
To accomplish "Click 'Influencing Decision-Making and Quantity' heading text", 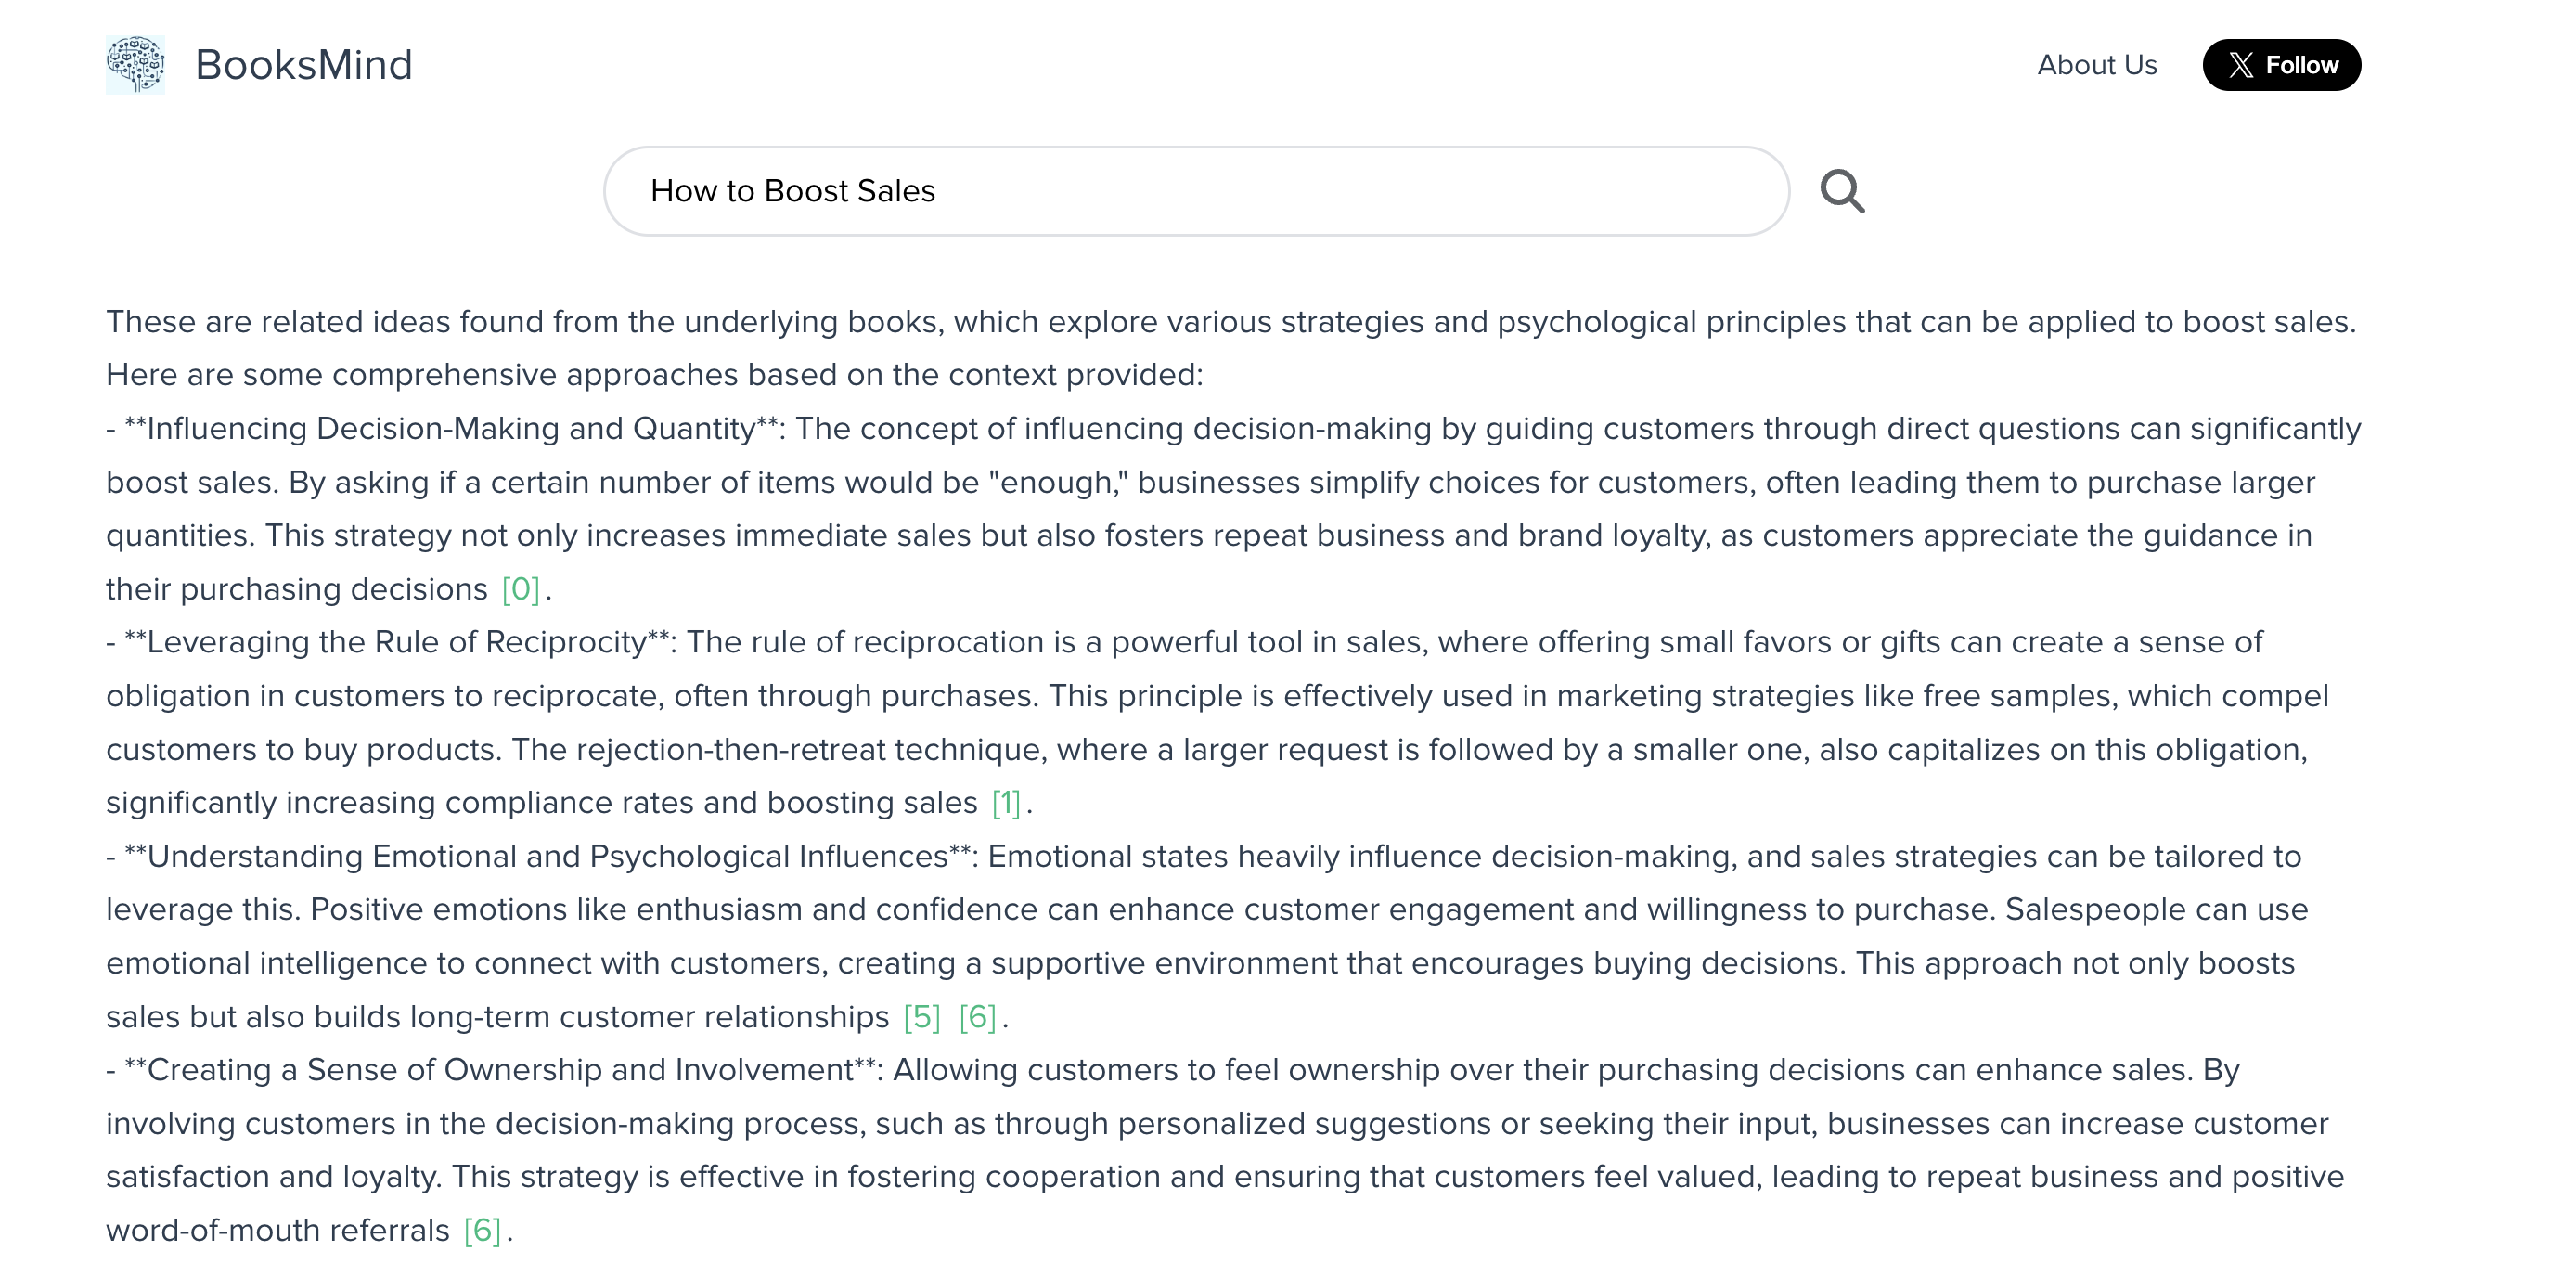I will [450, 428].
